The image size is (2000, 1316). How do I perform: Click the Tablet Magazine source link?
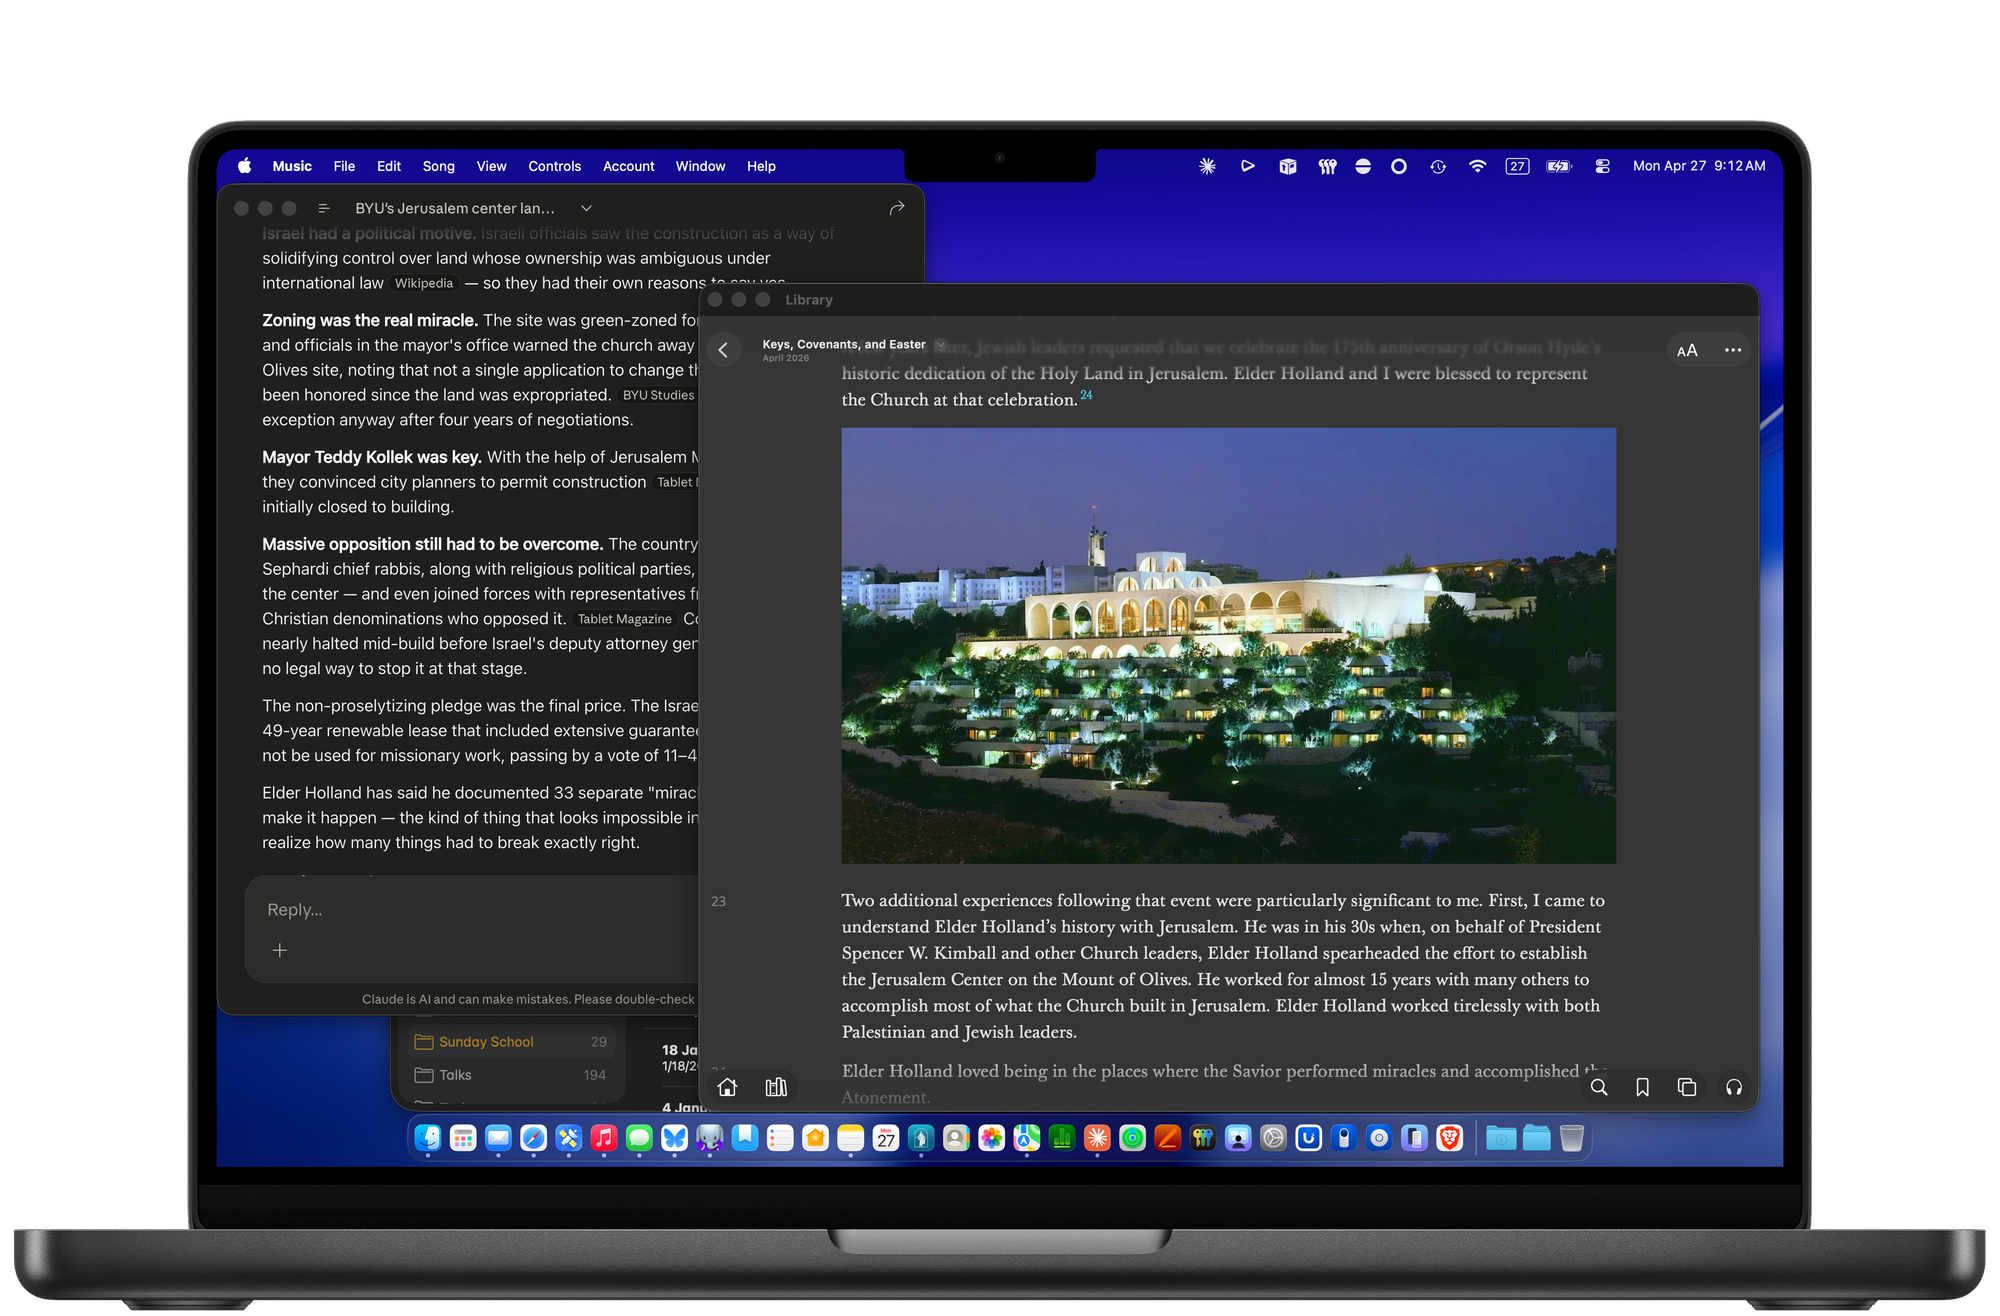pos(624,619)
